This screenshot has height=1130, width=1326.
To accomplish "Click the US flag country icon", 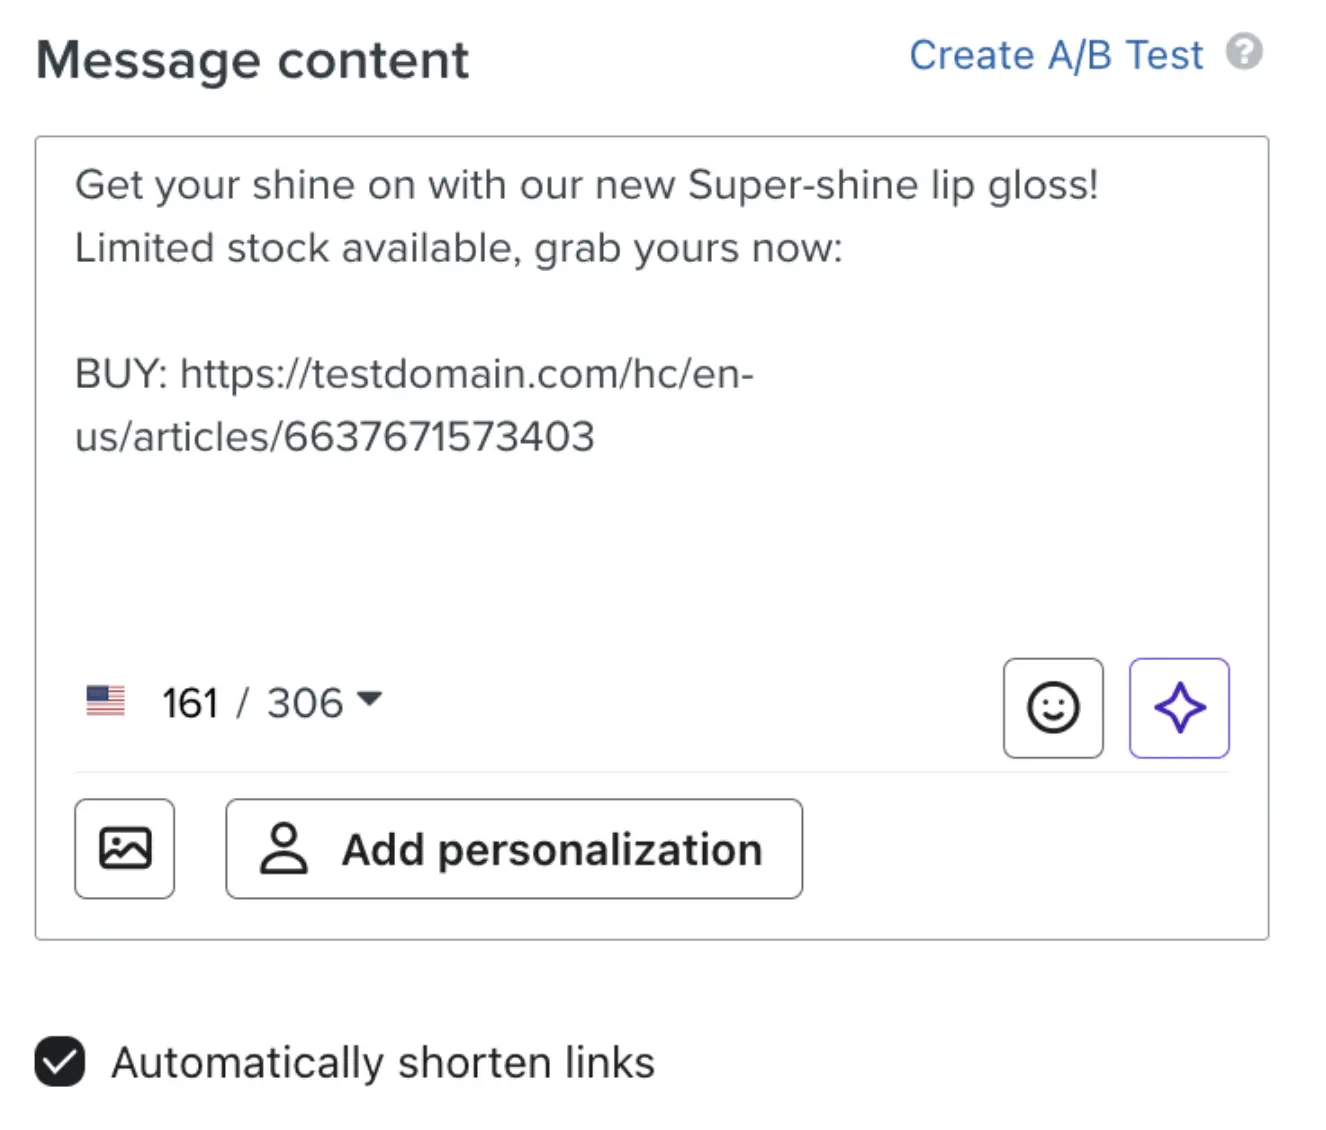I will pos(106,701).
